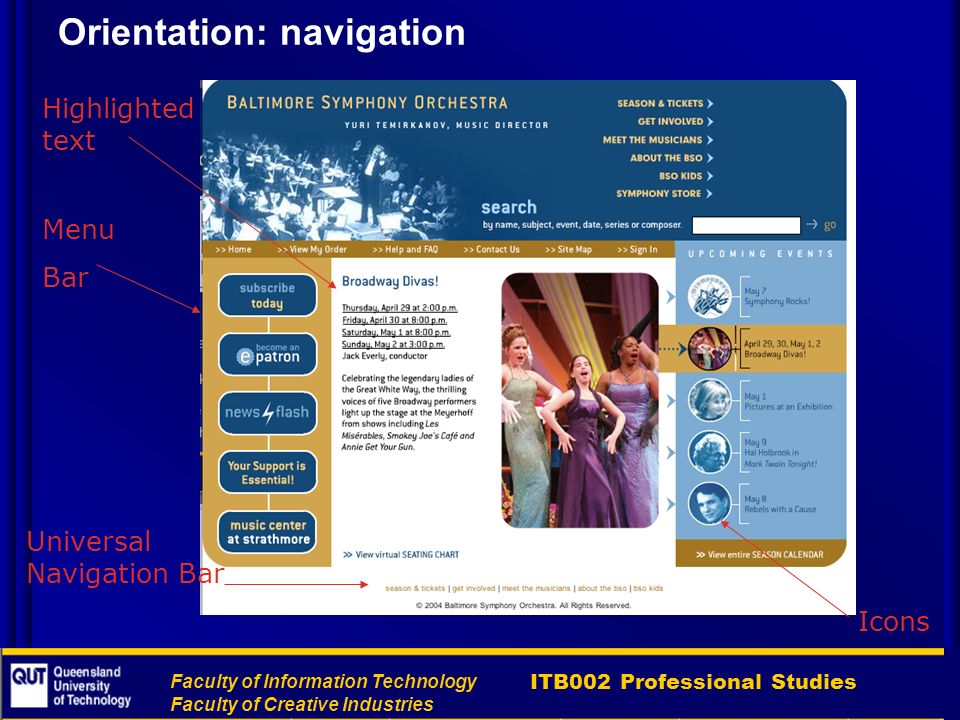The height and width of the screenshot is (720, 960).
Task: Click inside the search input field
Action: tap(746, 225)
